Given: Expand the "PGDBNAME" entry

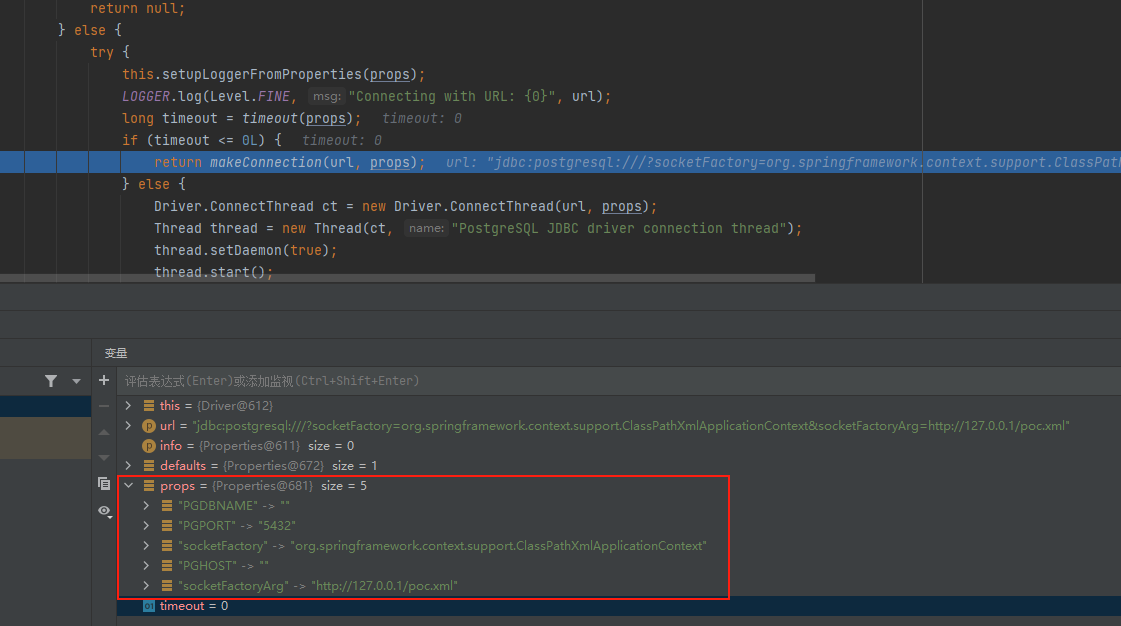Looking at the screenshot, I should 147,505.
